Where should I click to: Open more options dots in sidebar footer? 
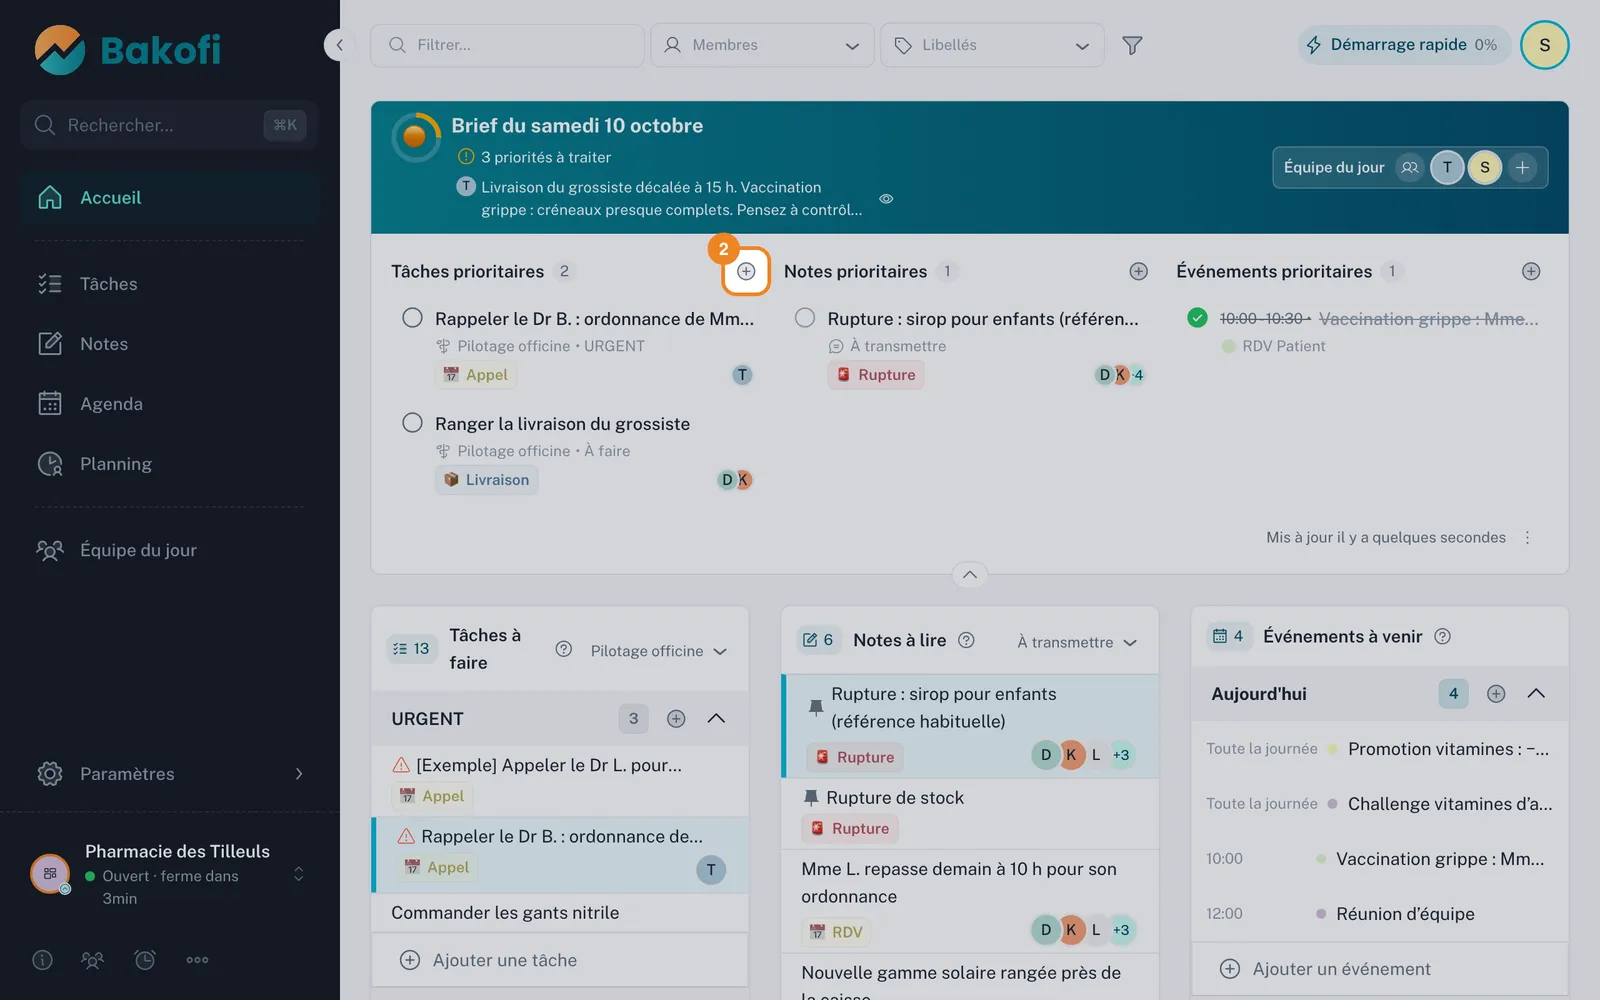[197, 960]
